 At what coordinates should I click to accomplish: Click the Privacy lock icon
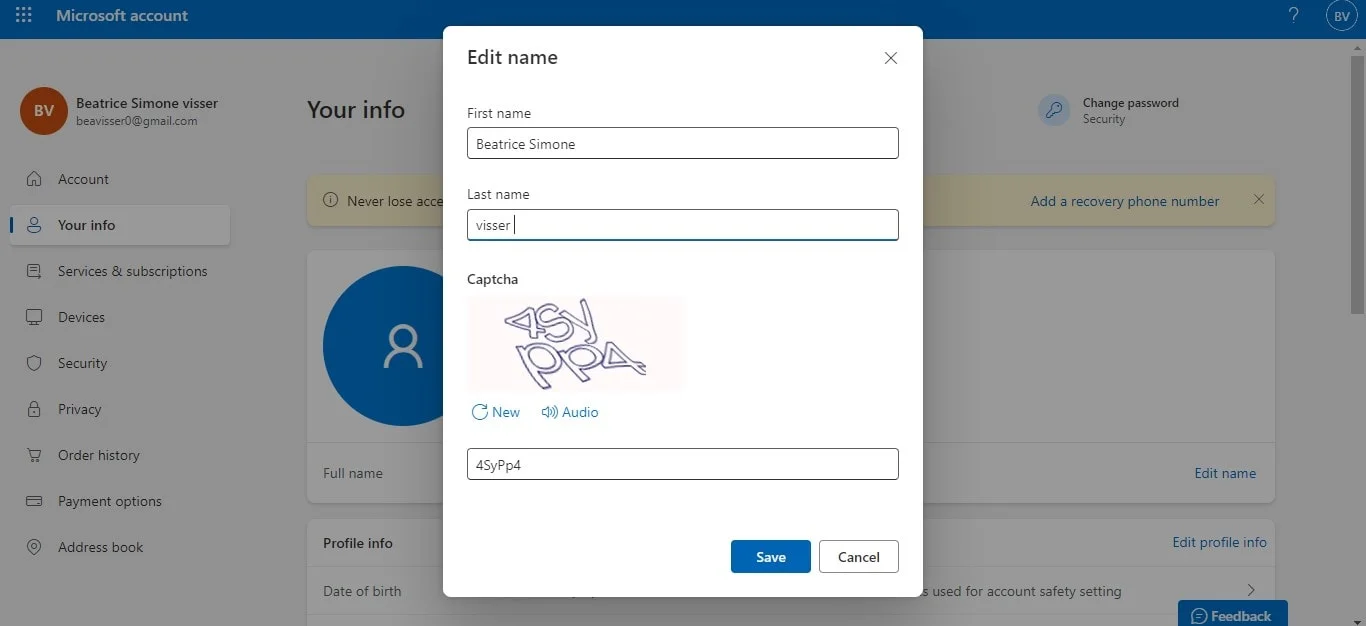coord(34,409)
